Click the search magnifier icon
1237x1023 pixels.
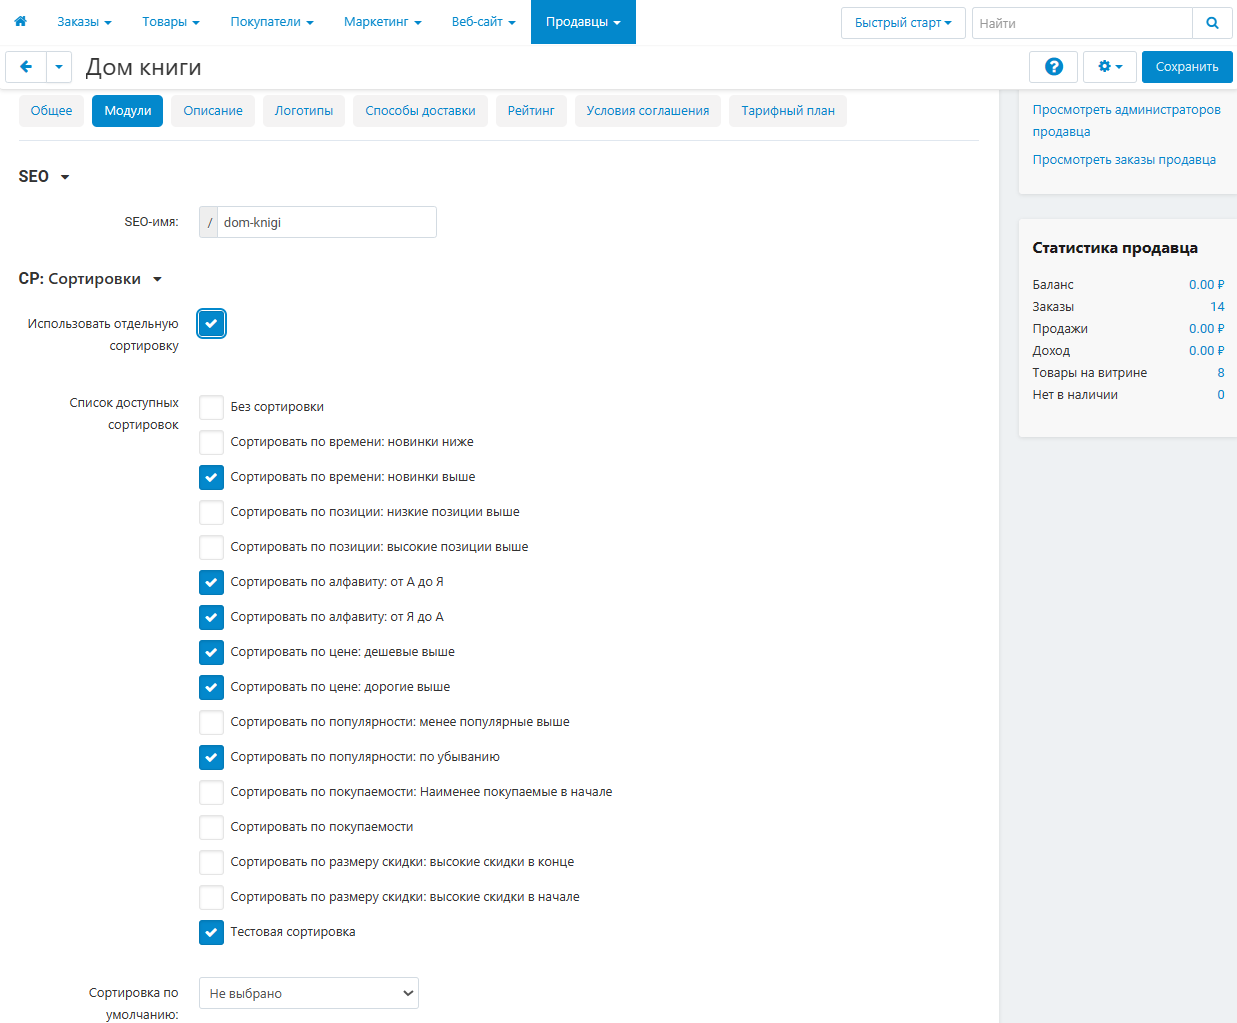click(1212, 23)
